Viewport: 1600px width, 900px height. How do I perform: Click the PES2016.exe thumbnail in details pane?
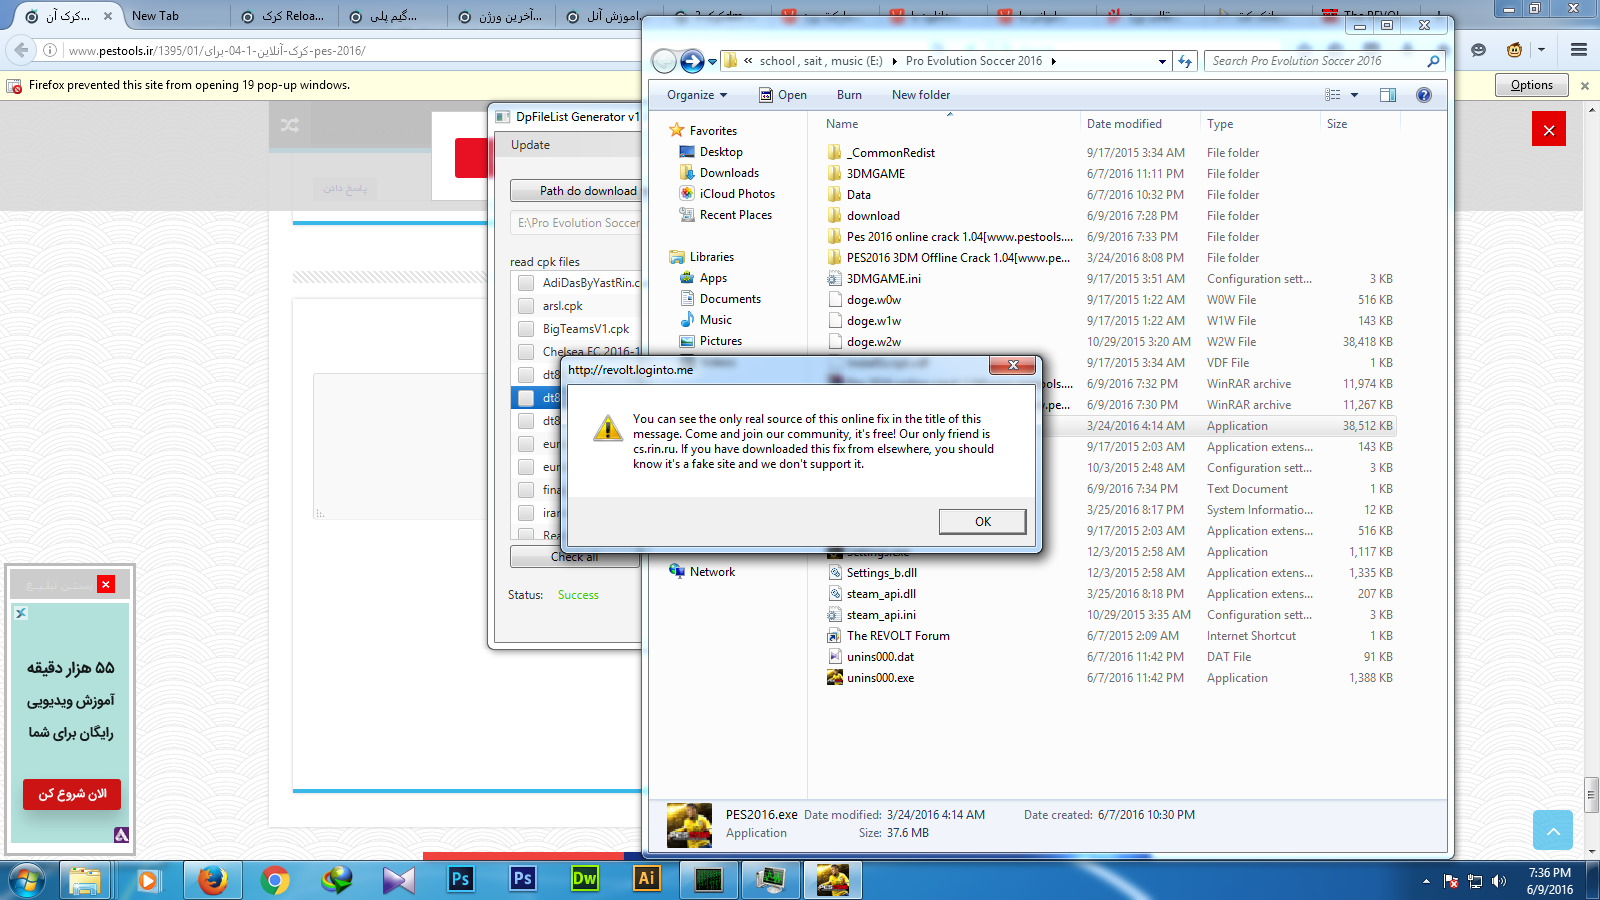[689, 825]
